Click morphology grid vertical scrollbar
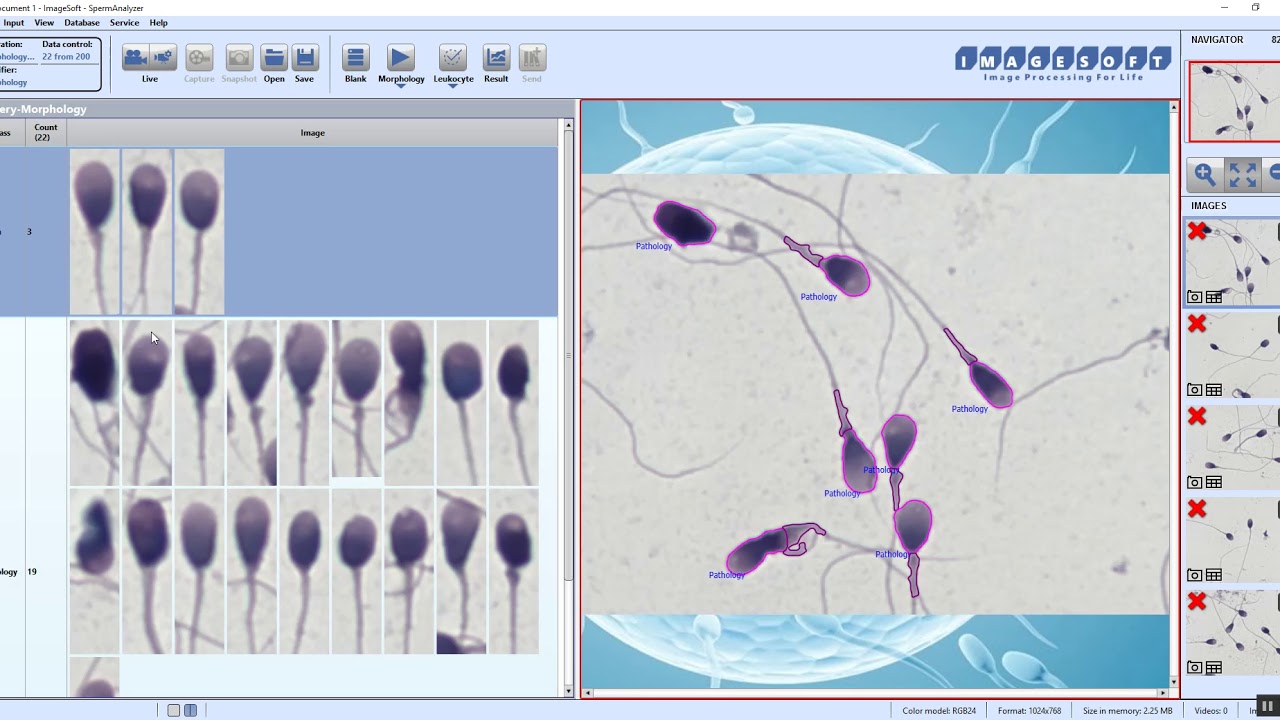The height and width of the screenshot is (720, 1280). click(x=568, y=355)
